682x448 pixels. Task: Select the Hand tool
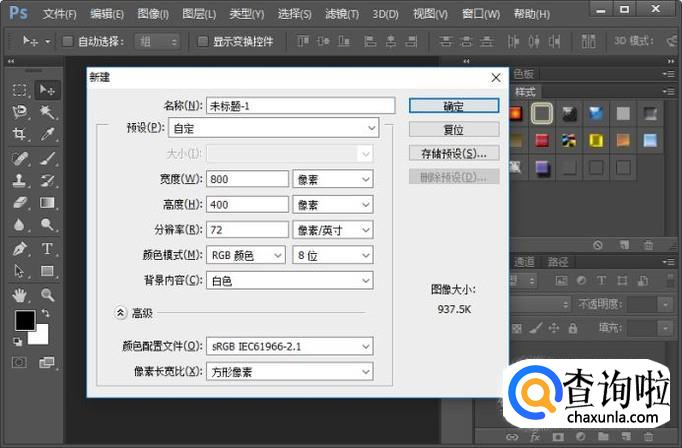point(19,295)
